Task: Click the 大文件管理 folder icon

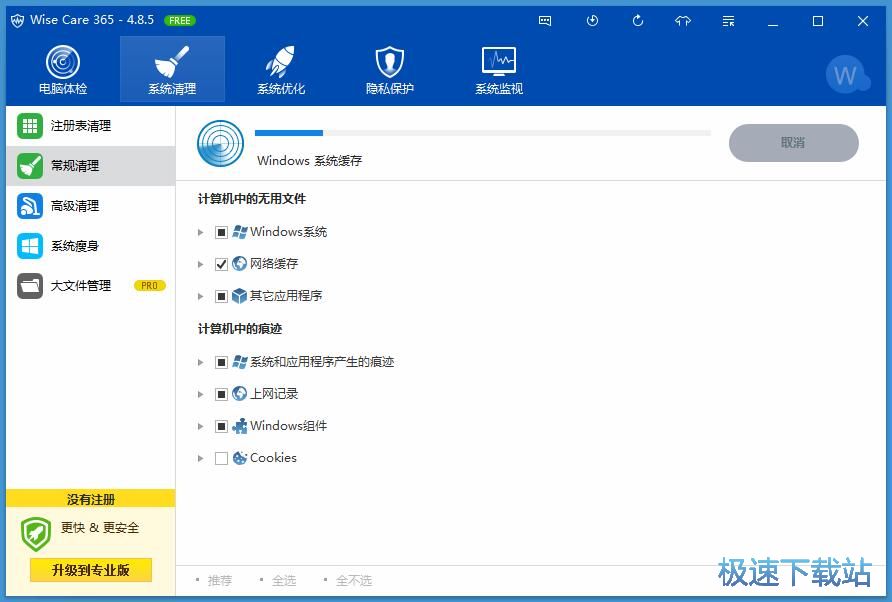Action: [x=30, y=286]
